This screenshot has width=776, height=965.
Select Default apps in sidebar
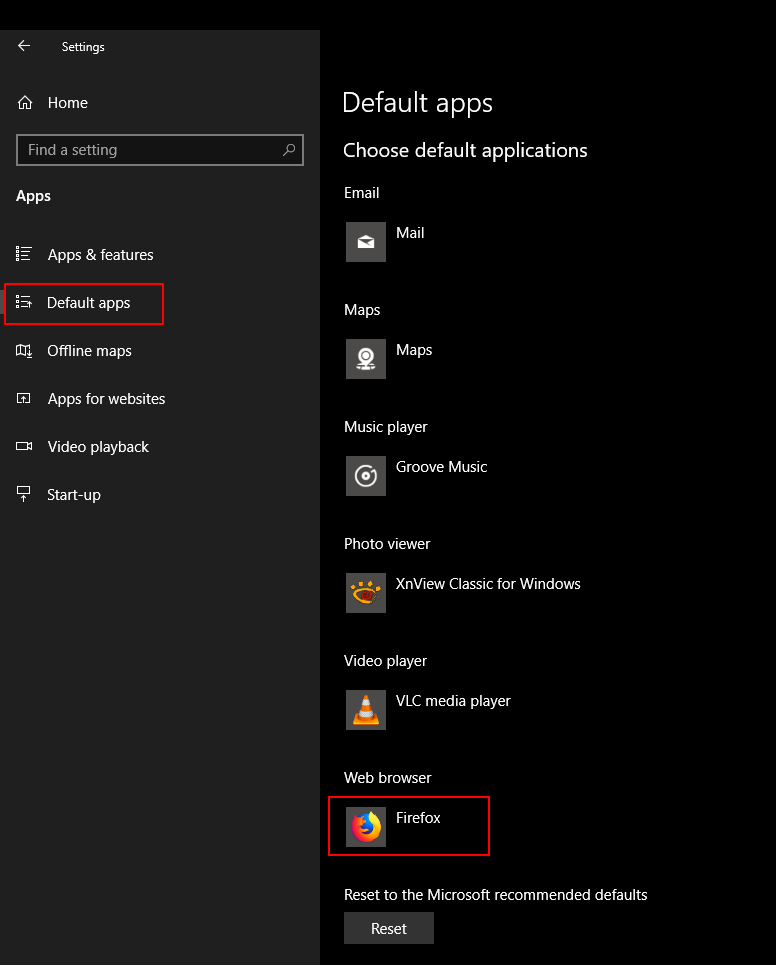coord(89,303)
